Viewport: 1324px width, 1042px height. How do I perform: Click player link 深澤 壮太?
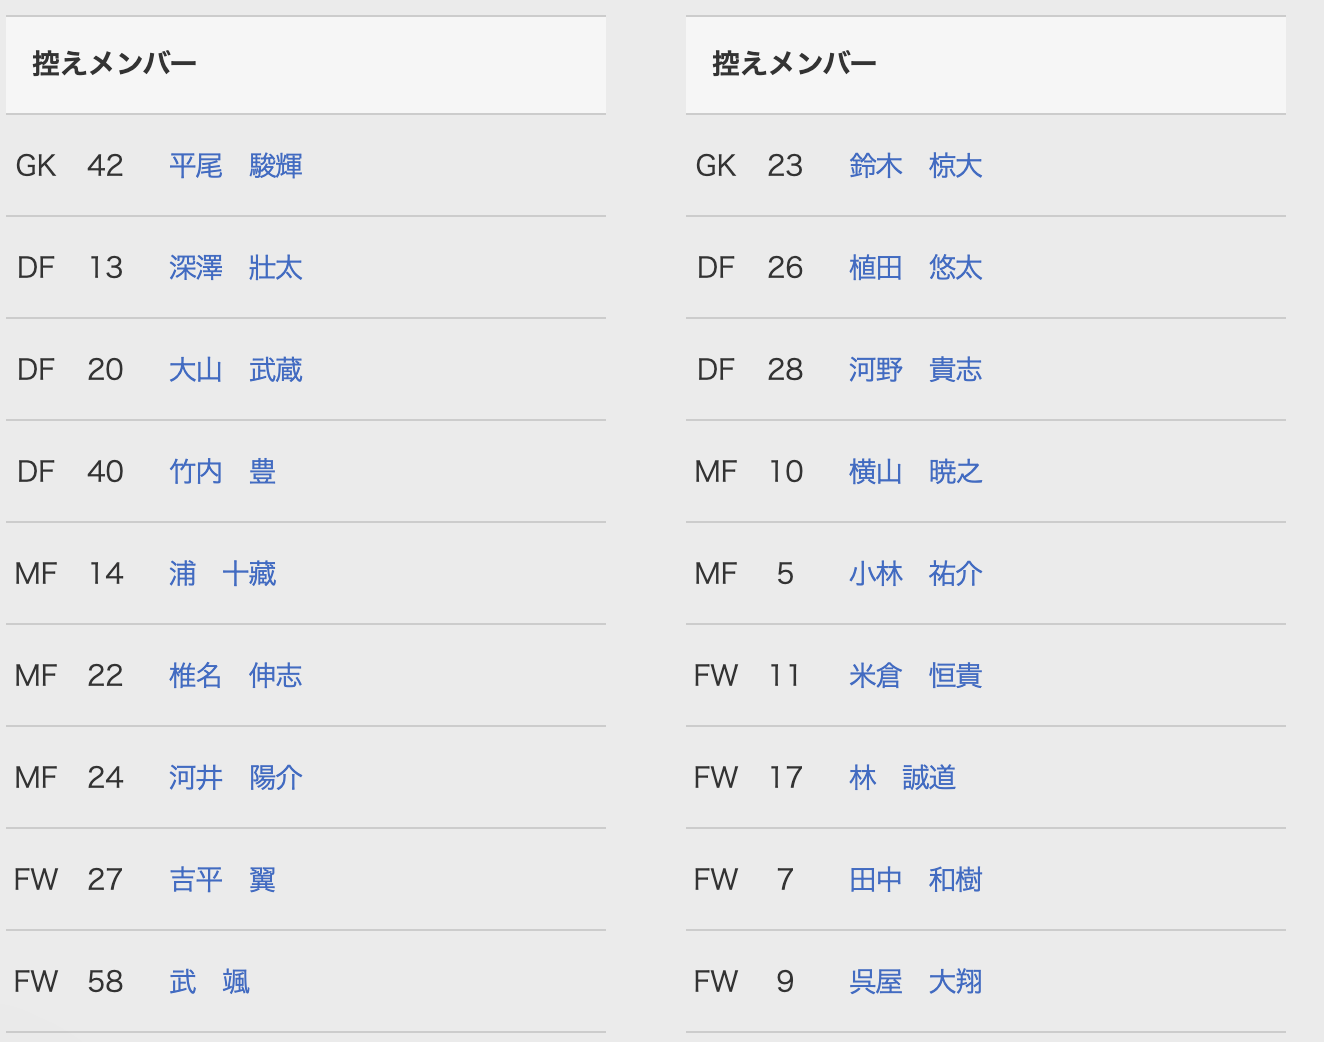(235, 268)
